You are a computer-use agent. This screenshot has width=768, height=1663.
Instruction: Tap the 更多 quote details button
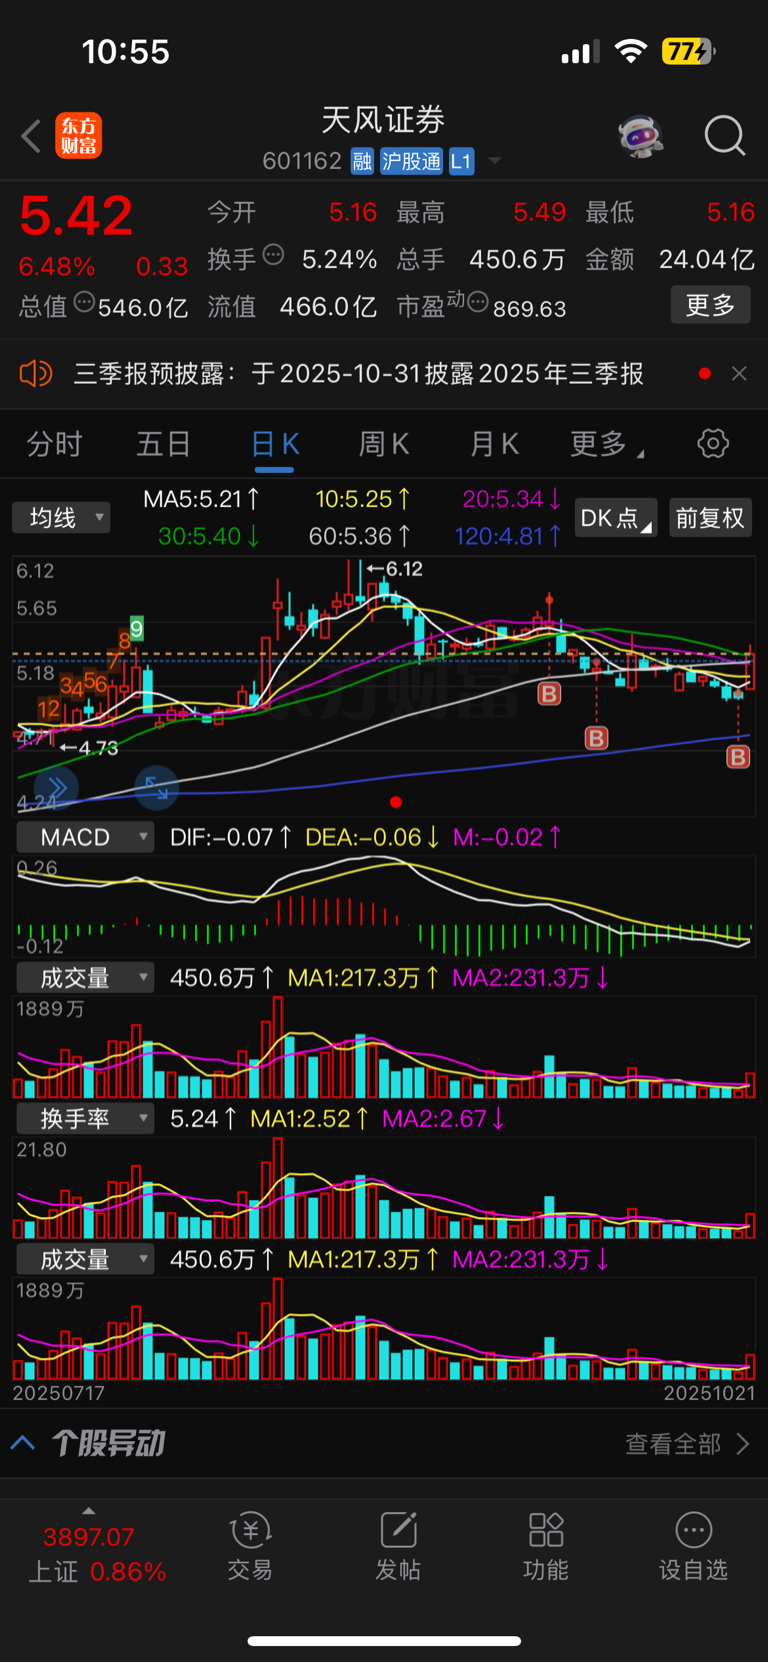click(x=710, y=305)
